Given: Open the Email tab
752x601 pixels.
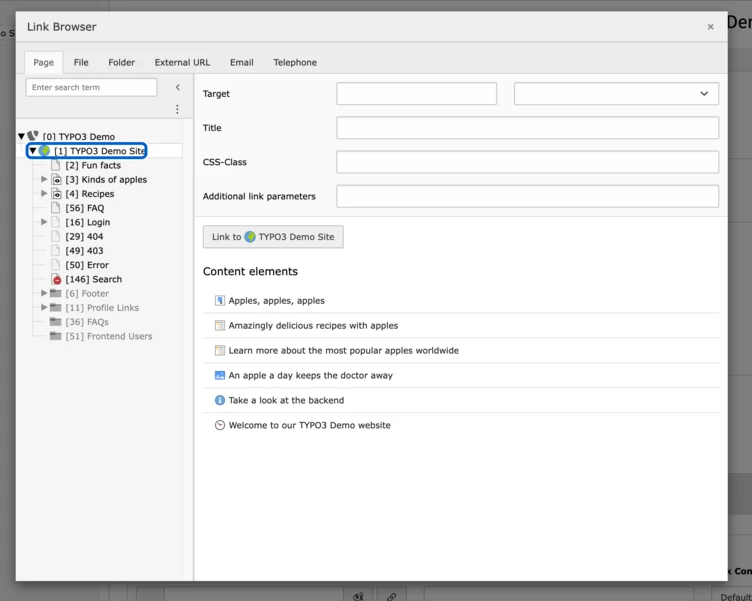Looking at the screenshot, I should pyautogui.click(x=242, y=62).
